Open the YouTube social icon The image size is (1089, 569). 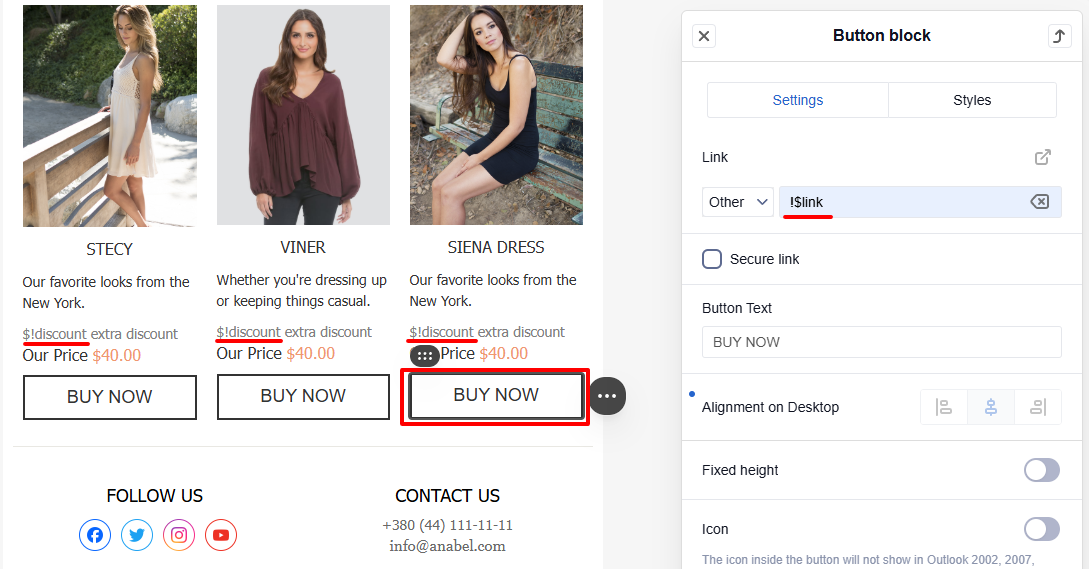[x=221, y=535]
